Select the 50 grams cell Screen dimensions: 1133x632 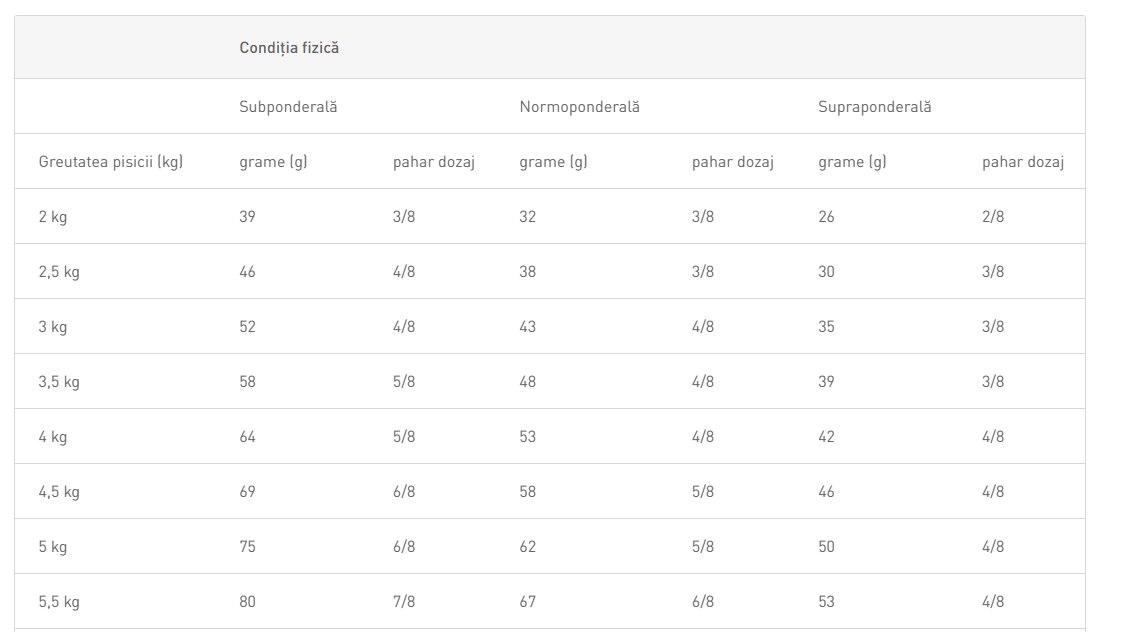826,546
